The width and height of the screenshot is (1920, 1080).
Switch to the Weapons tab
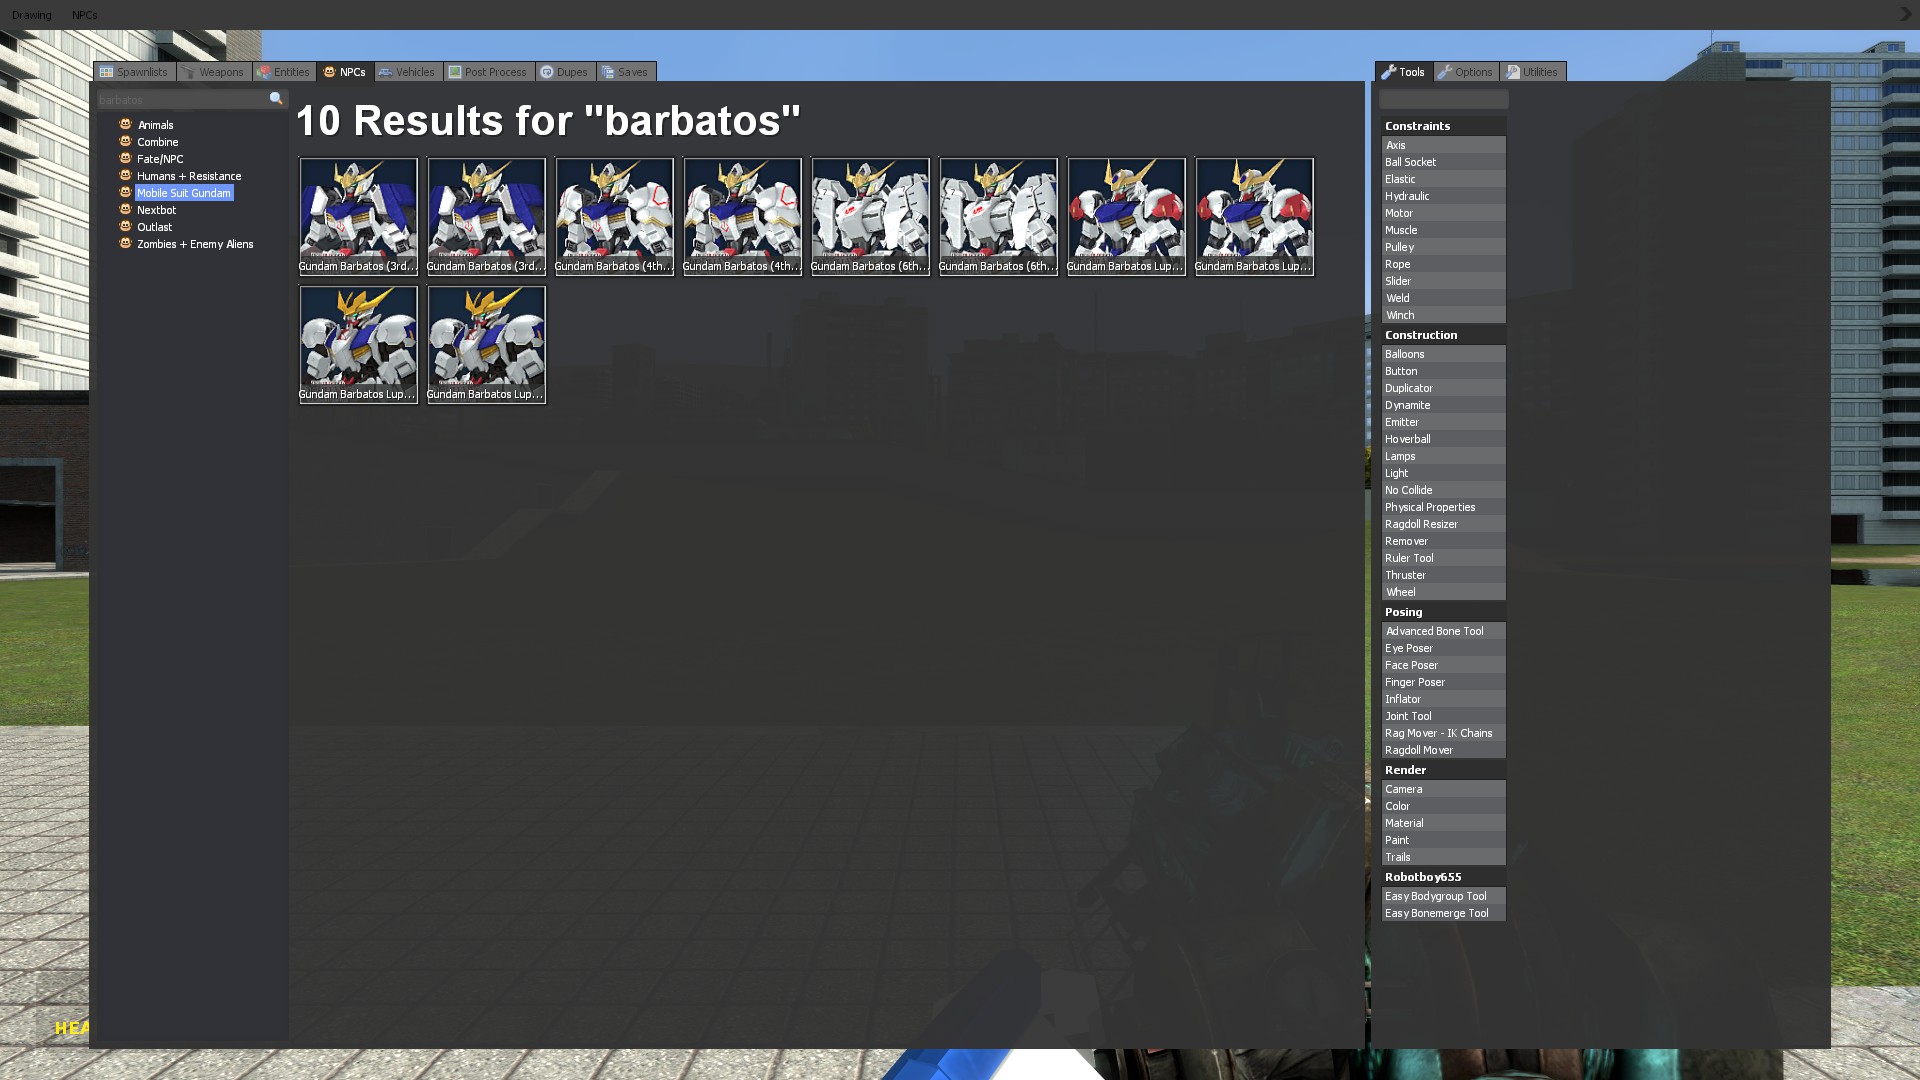click(214, 72)
